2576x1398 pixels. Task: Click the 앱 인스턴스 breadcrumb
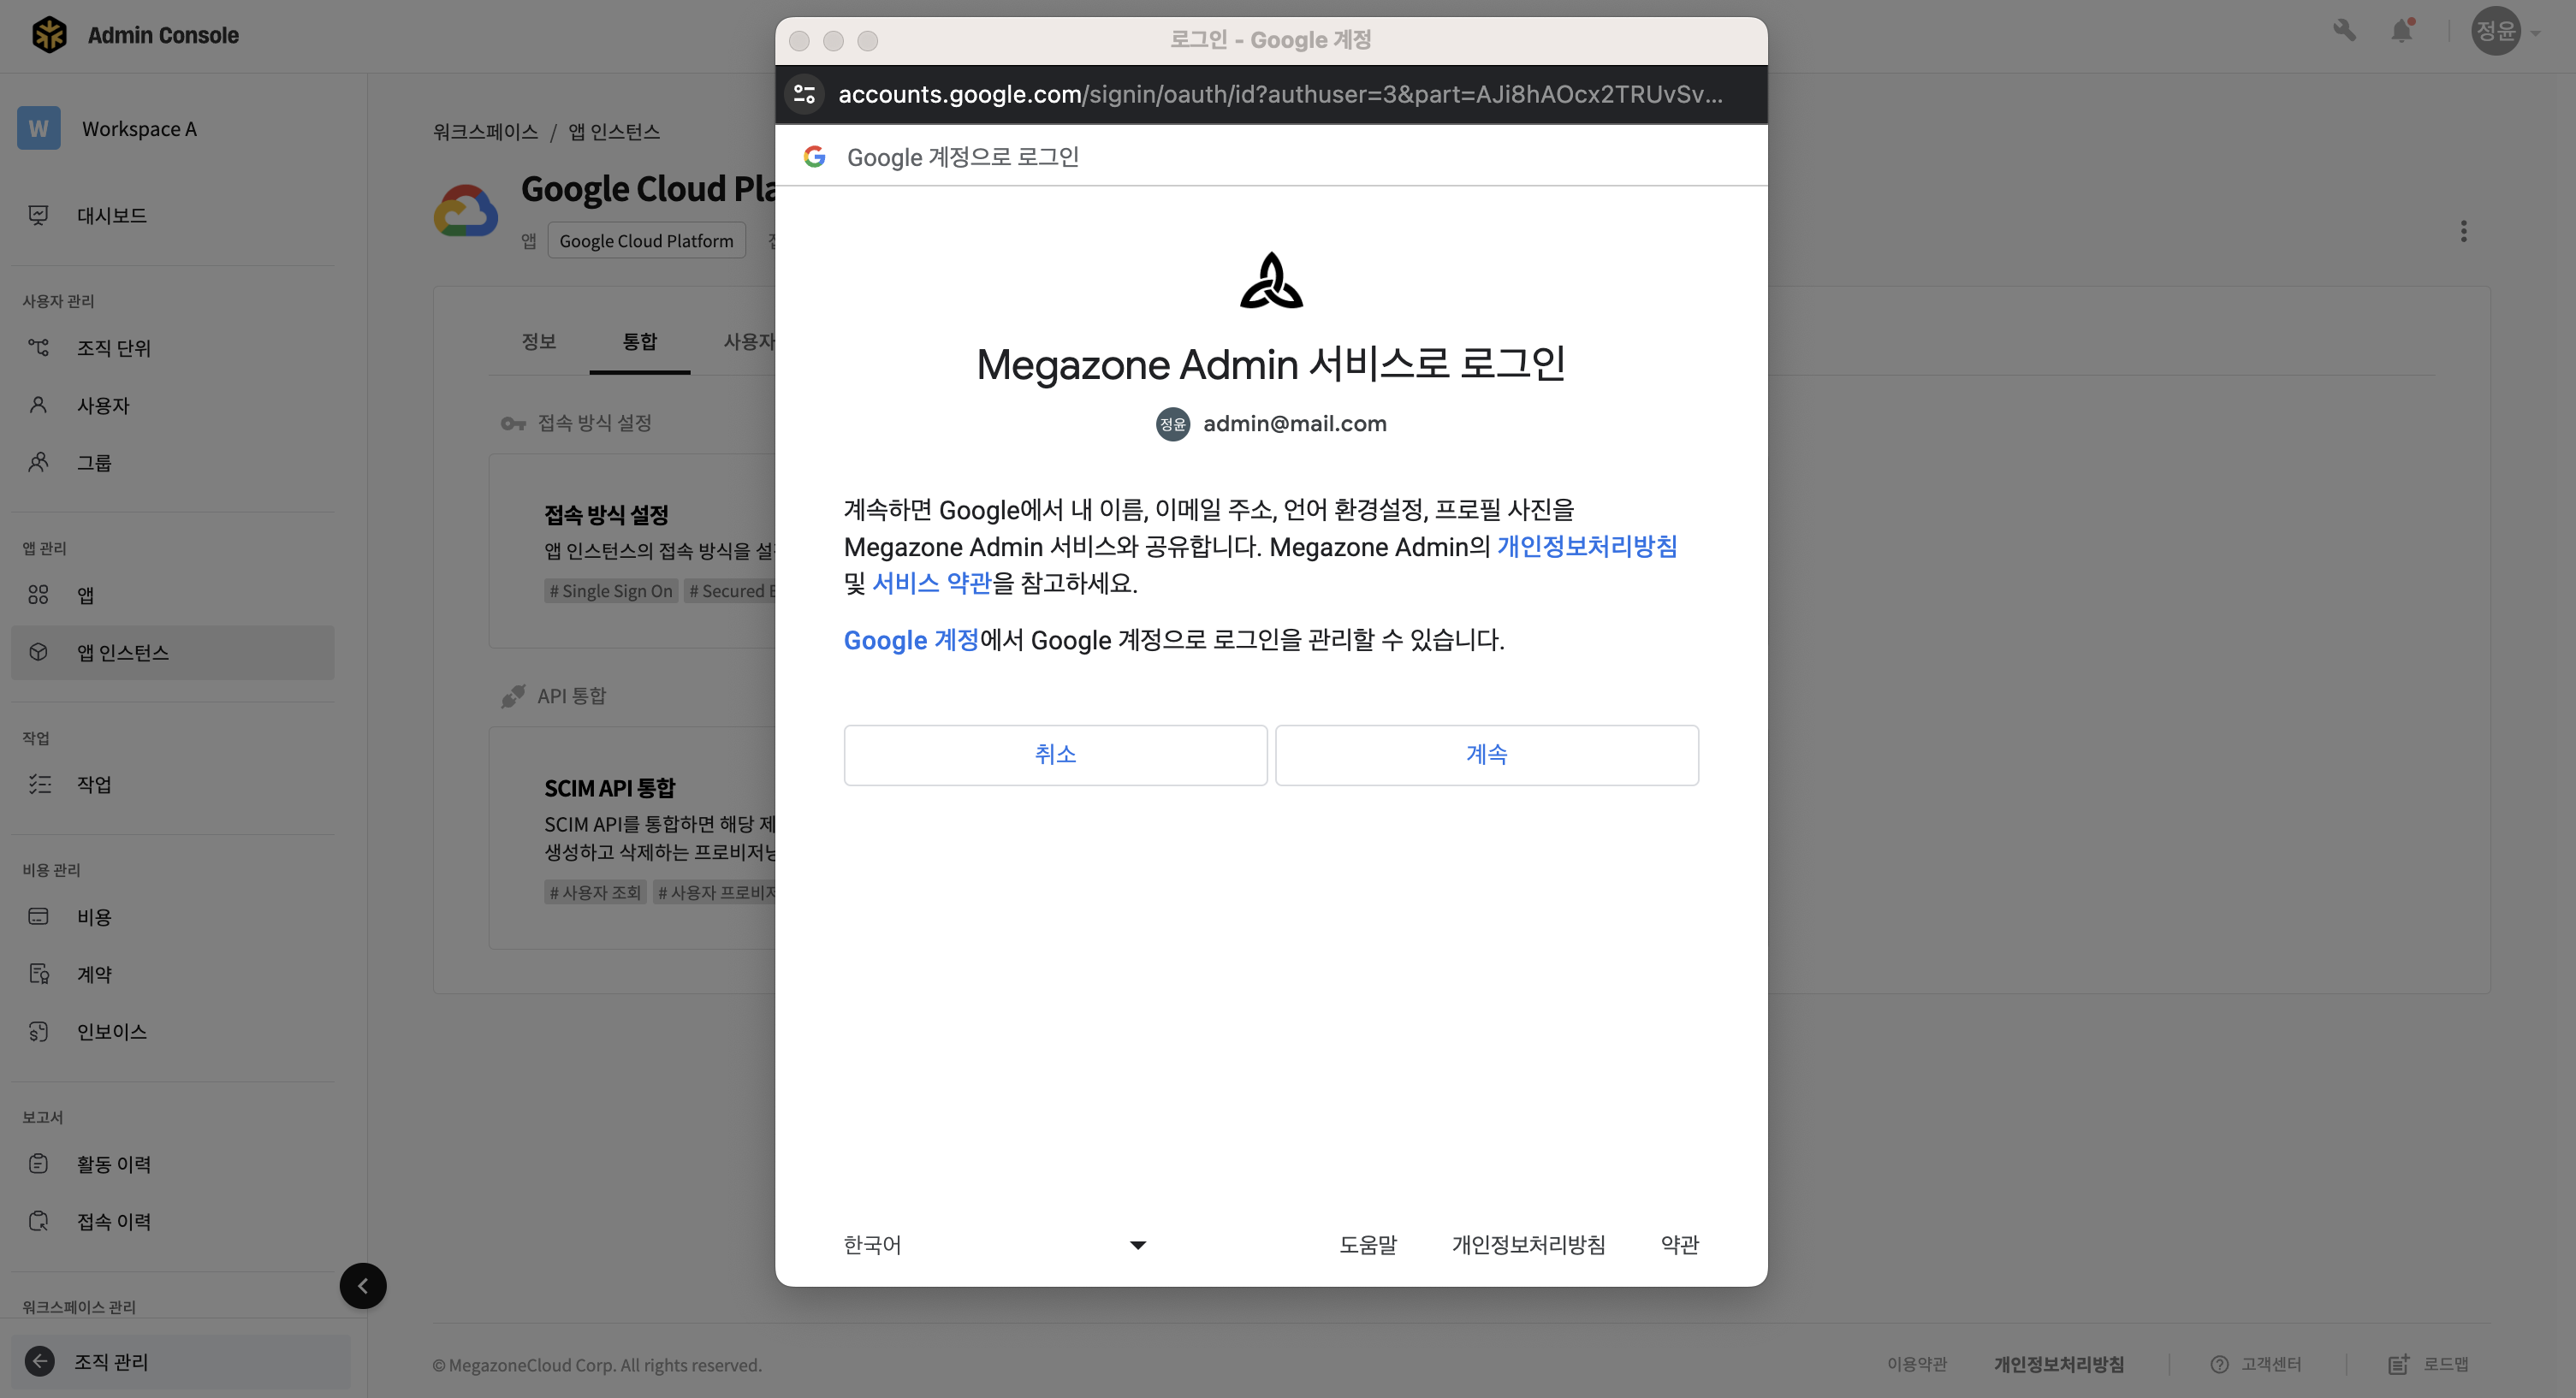pyautogui.click(x=614, y=132)
